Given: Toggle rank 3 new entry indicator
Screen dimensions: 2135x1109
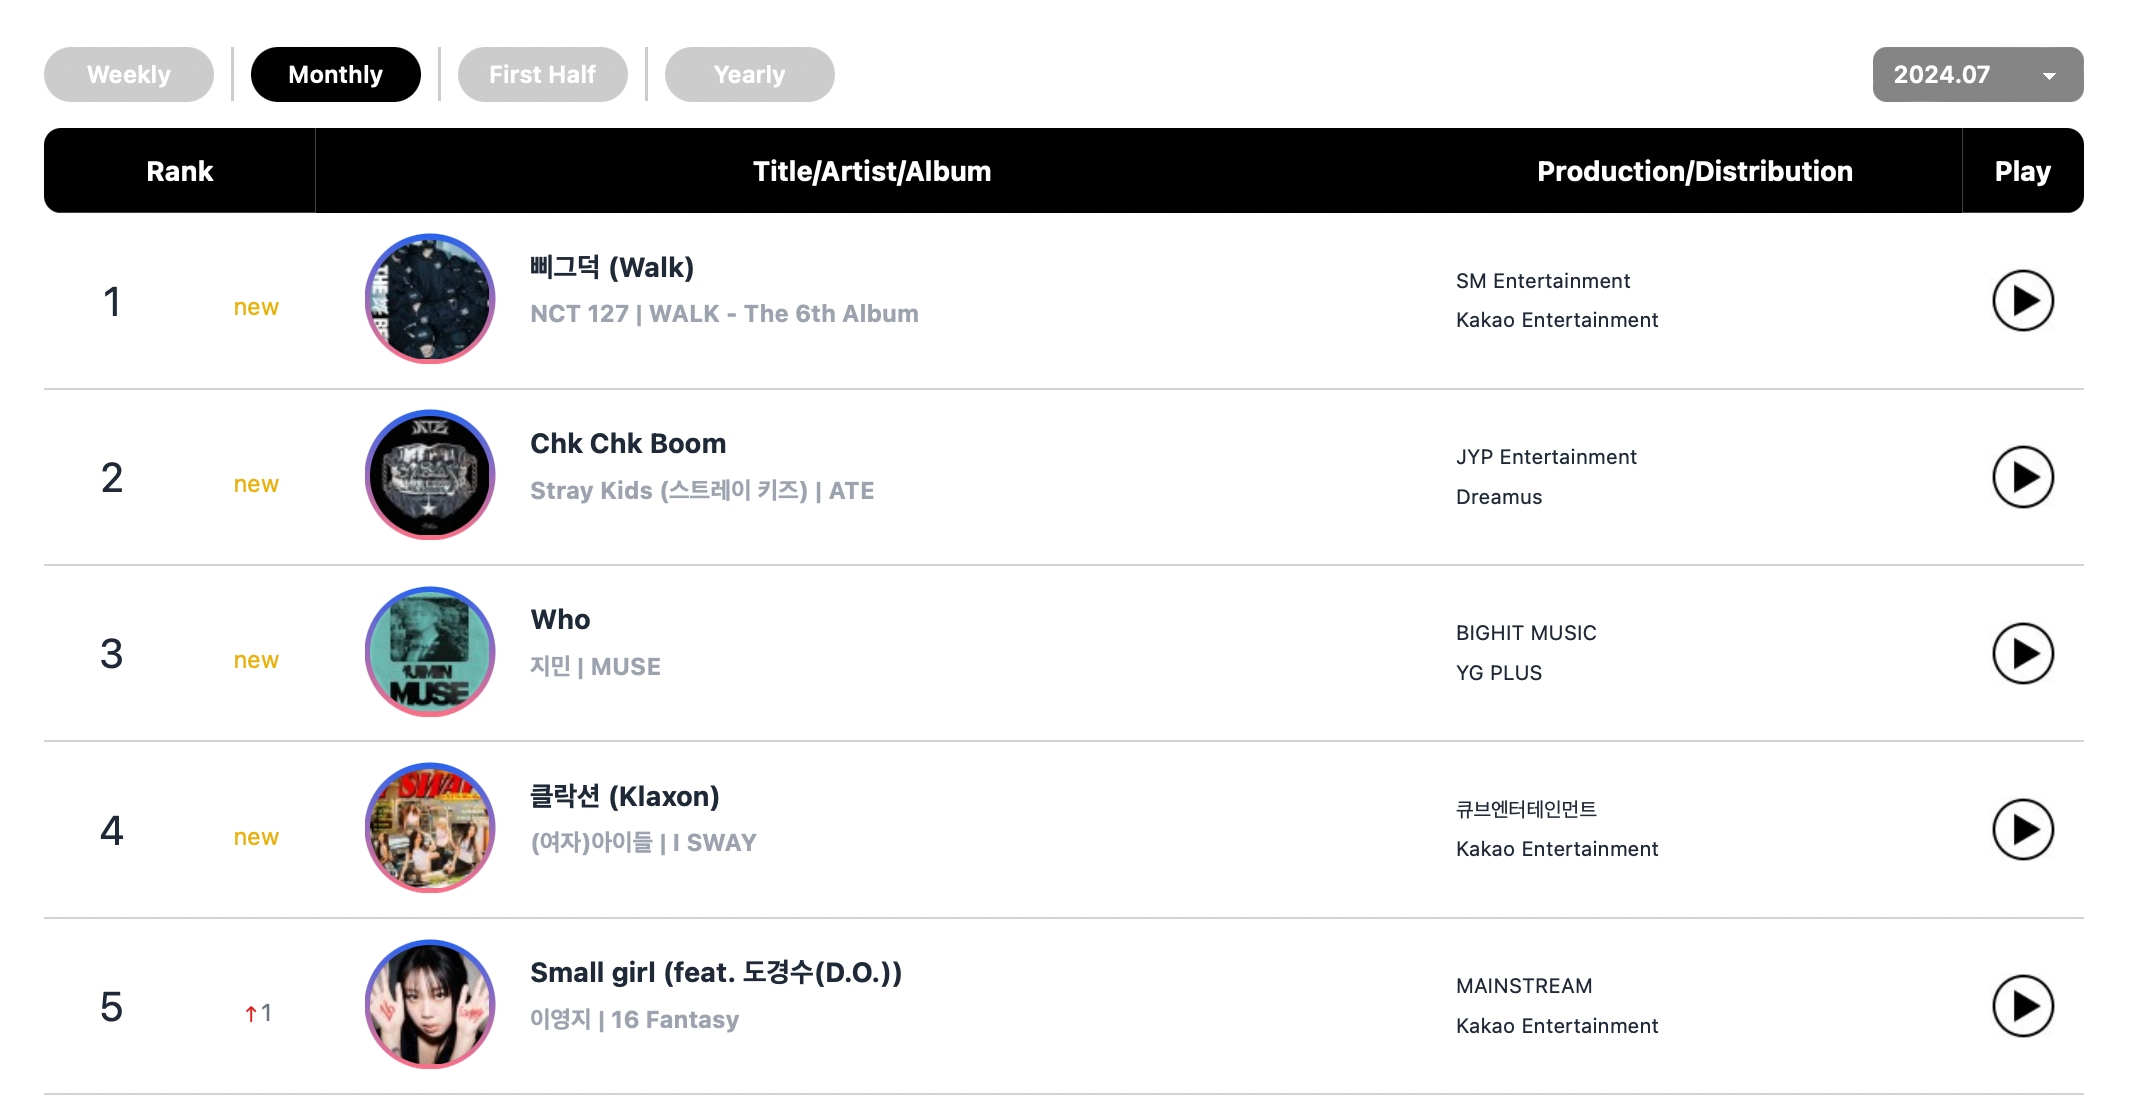Looking at the screenshot, I should 254,660.
